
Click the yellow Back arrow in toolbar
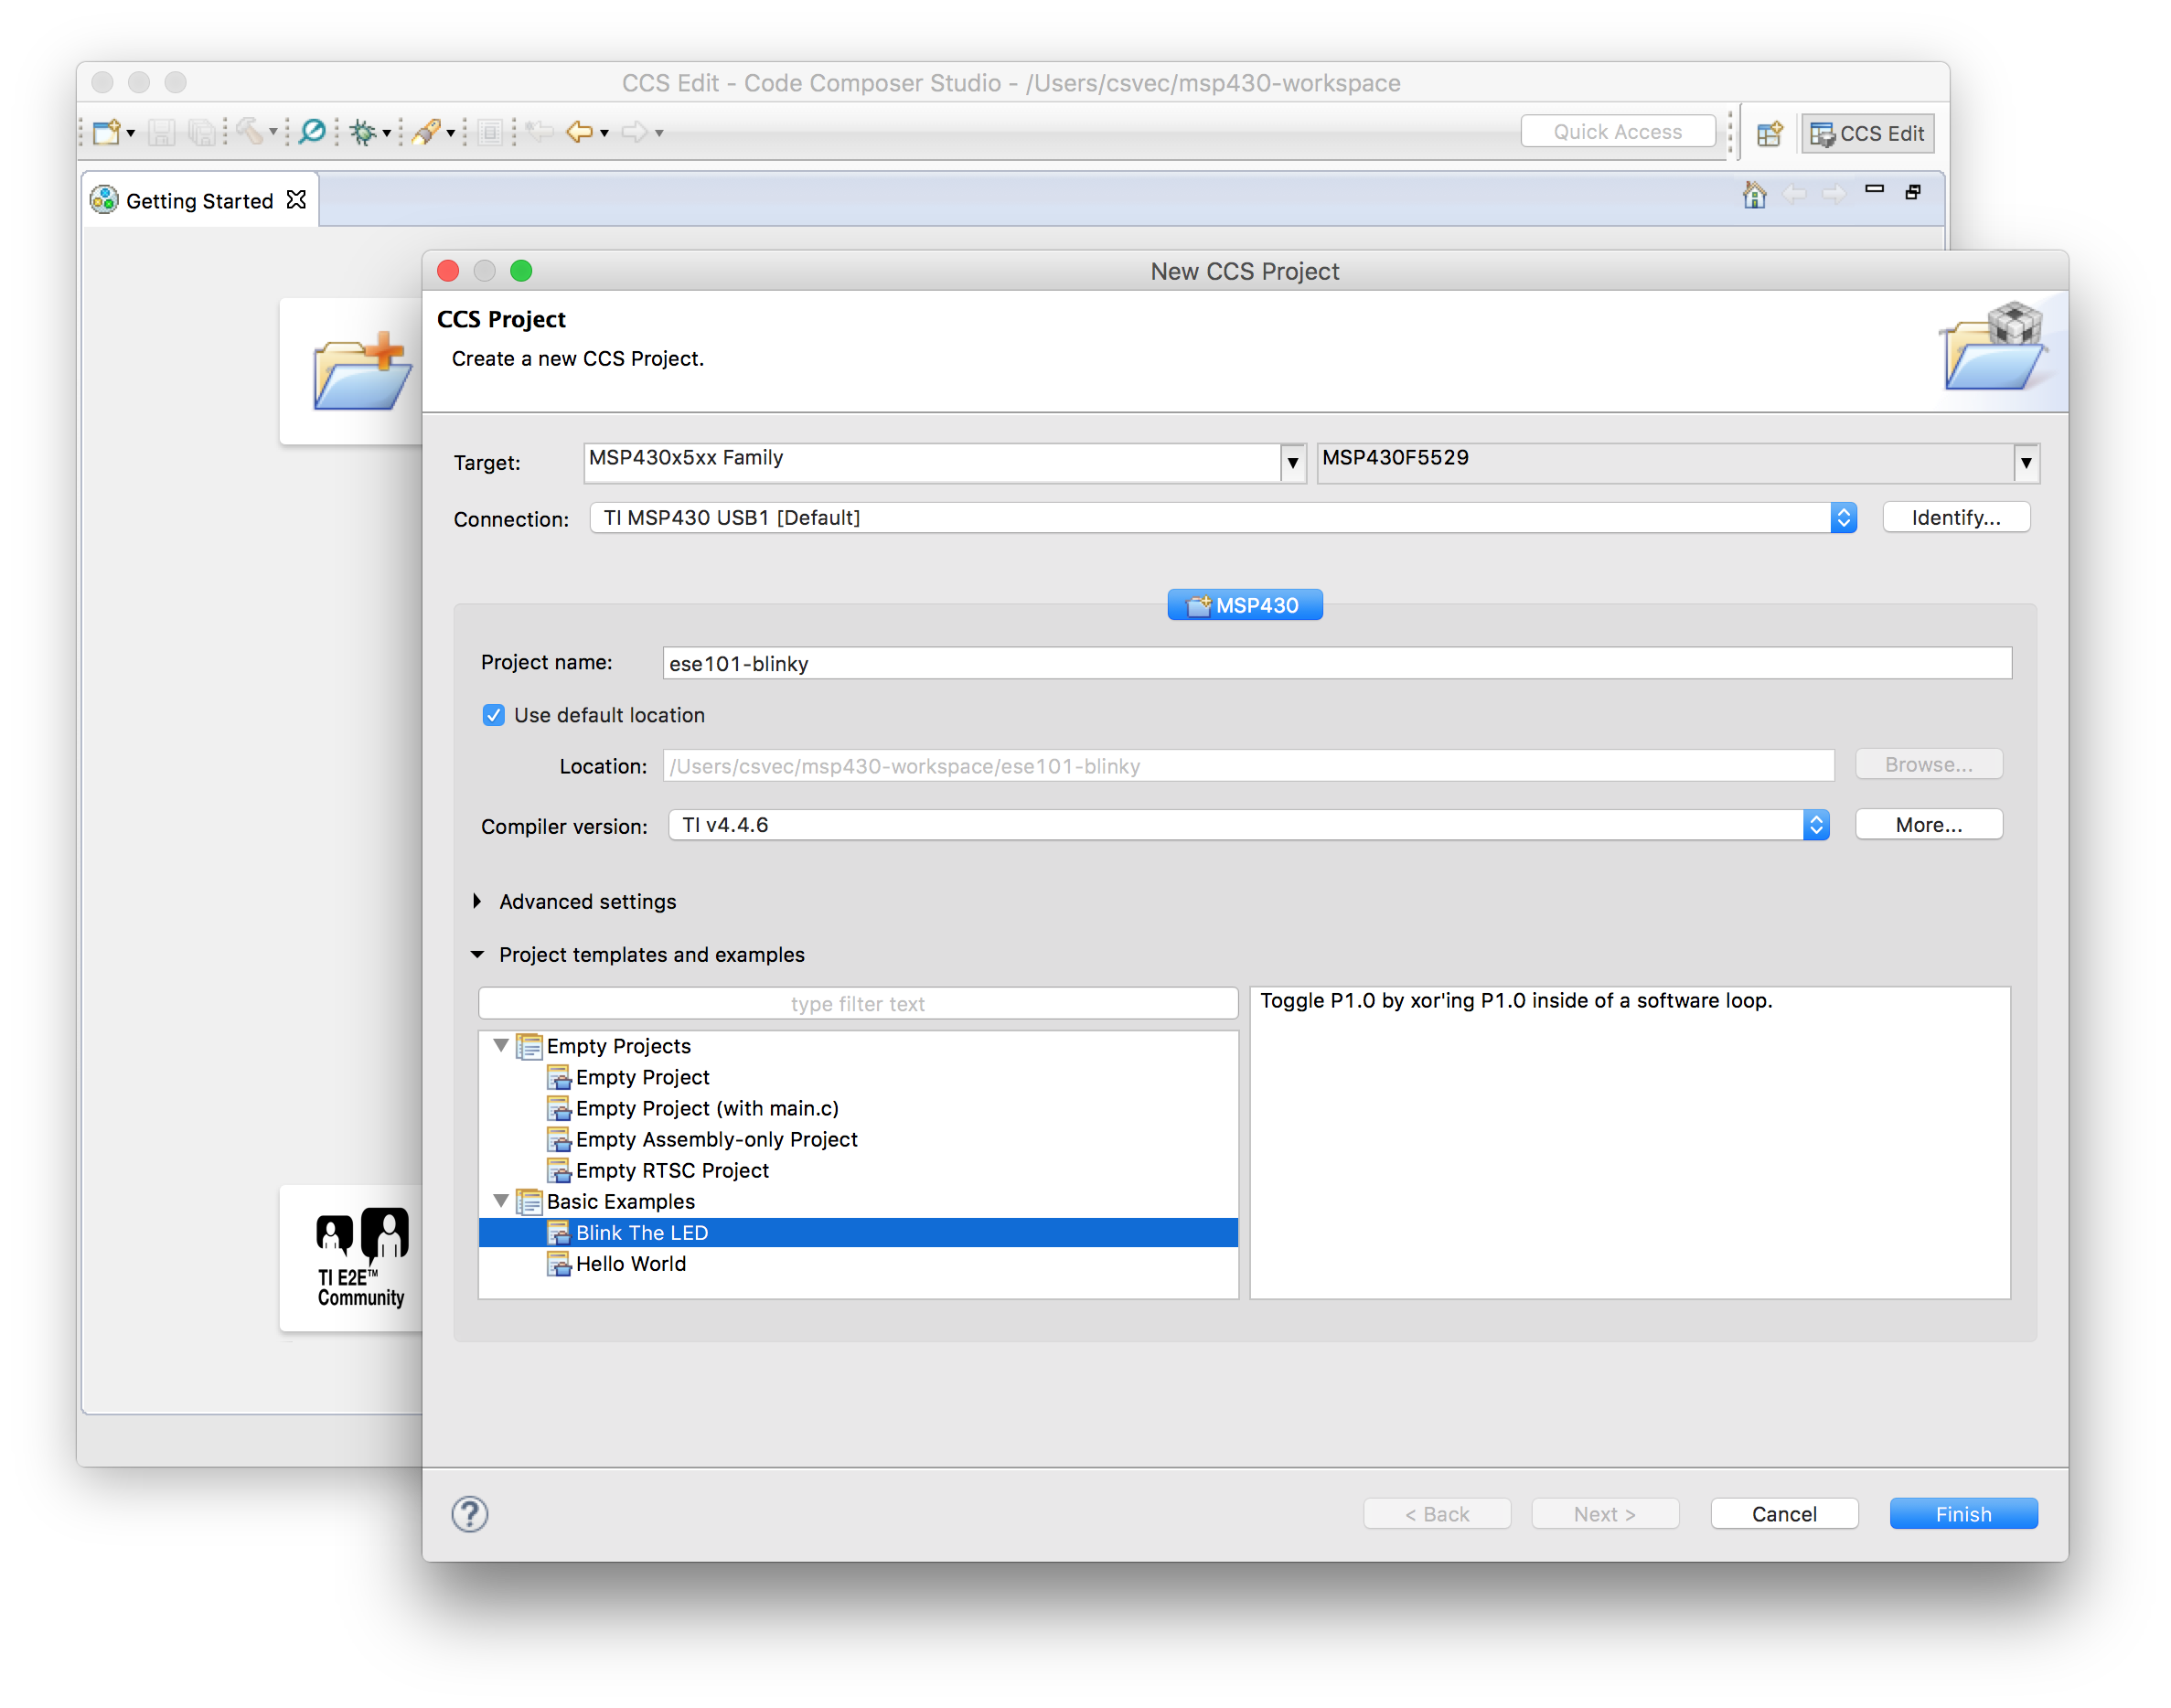[580, 132]
